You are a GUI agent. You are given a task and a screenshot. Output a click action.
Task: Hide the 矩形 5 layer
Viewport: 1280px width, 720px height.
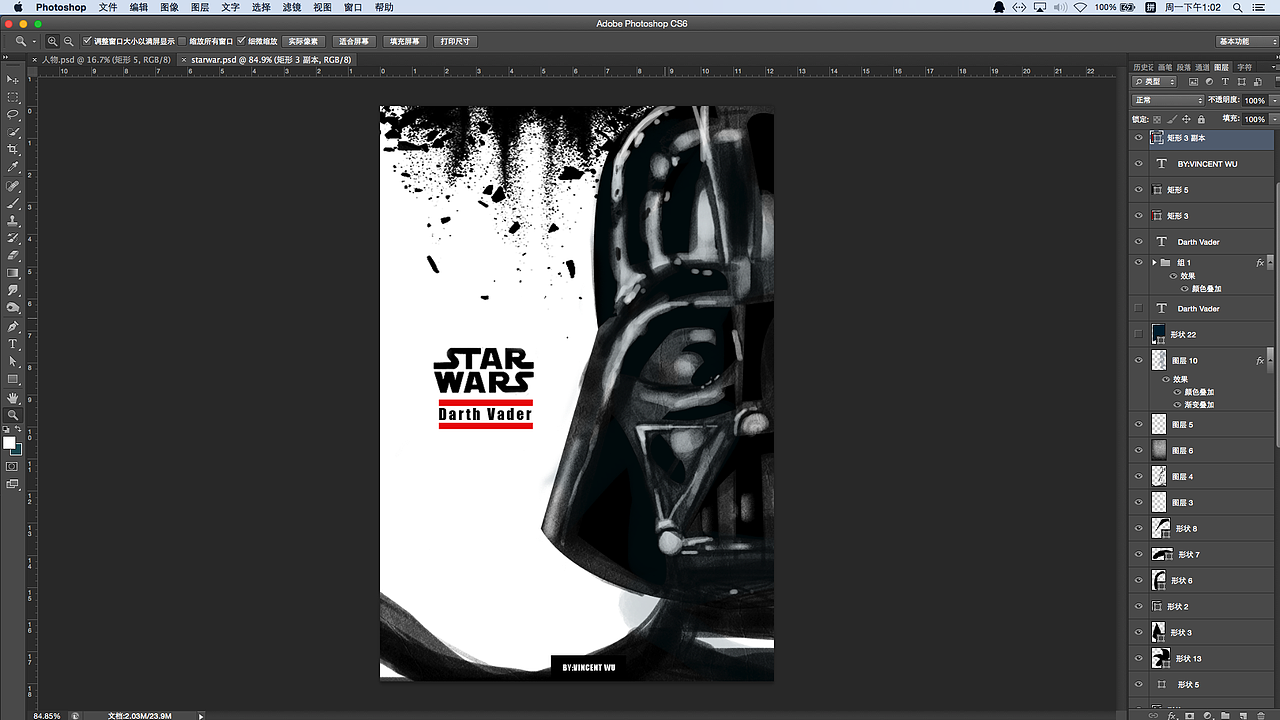[x=1138, y=190]
